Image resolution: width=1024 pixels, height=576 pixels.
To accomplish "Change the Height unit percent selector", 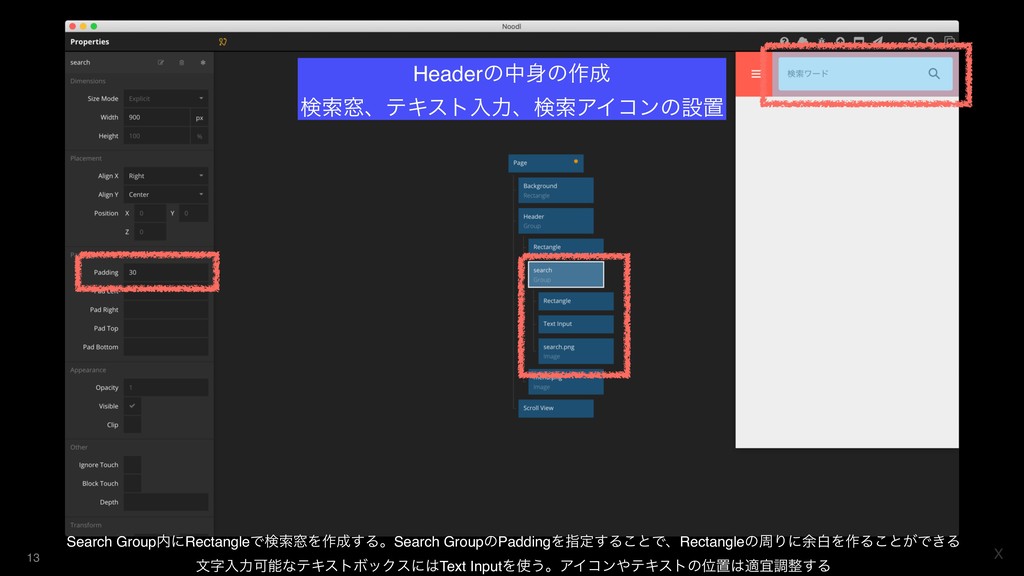I will pos(200,136).
